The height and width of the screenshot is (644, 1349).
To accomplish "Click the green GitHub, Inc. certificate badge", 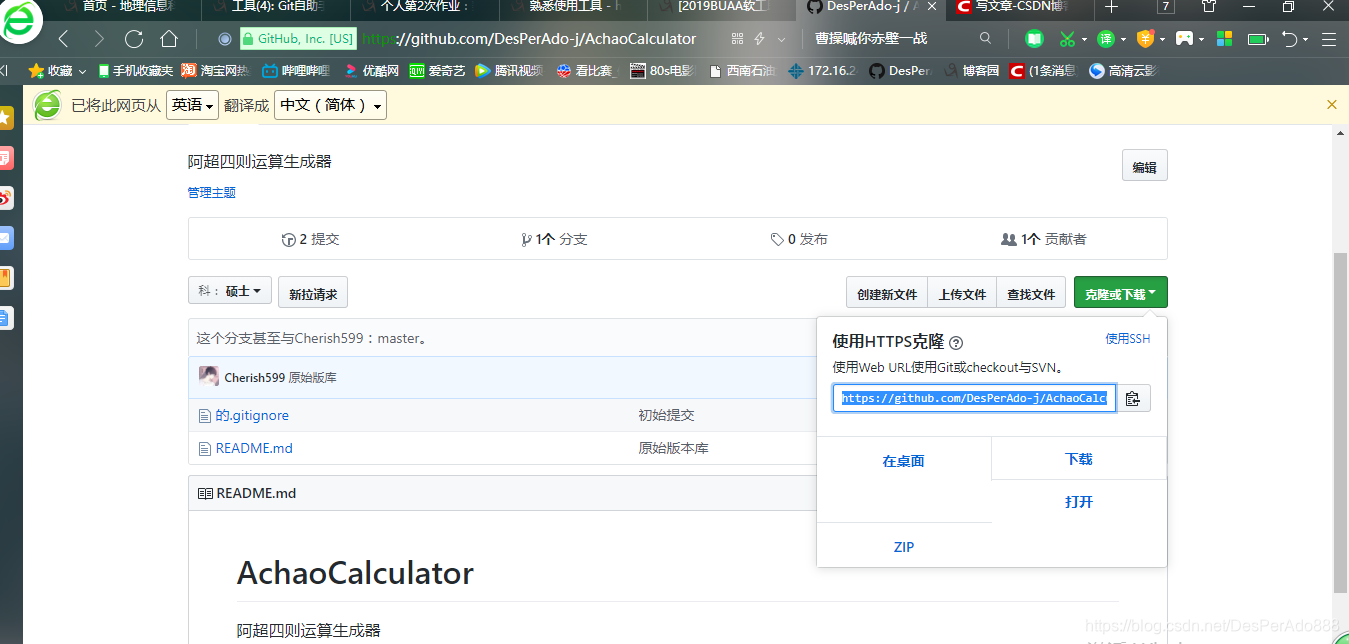I will tap(297, 39).
